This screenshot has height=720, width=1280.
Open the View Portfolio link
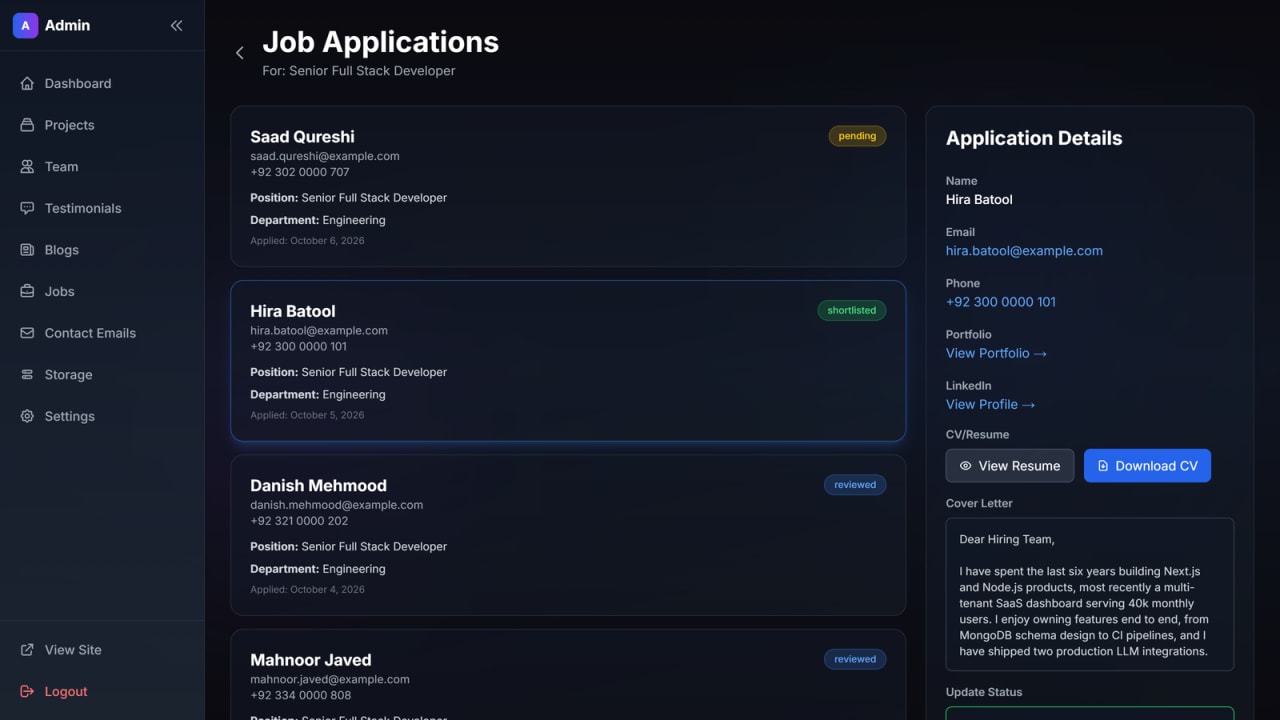996,353
